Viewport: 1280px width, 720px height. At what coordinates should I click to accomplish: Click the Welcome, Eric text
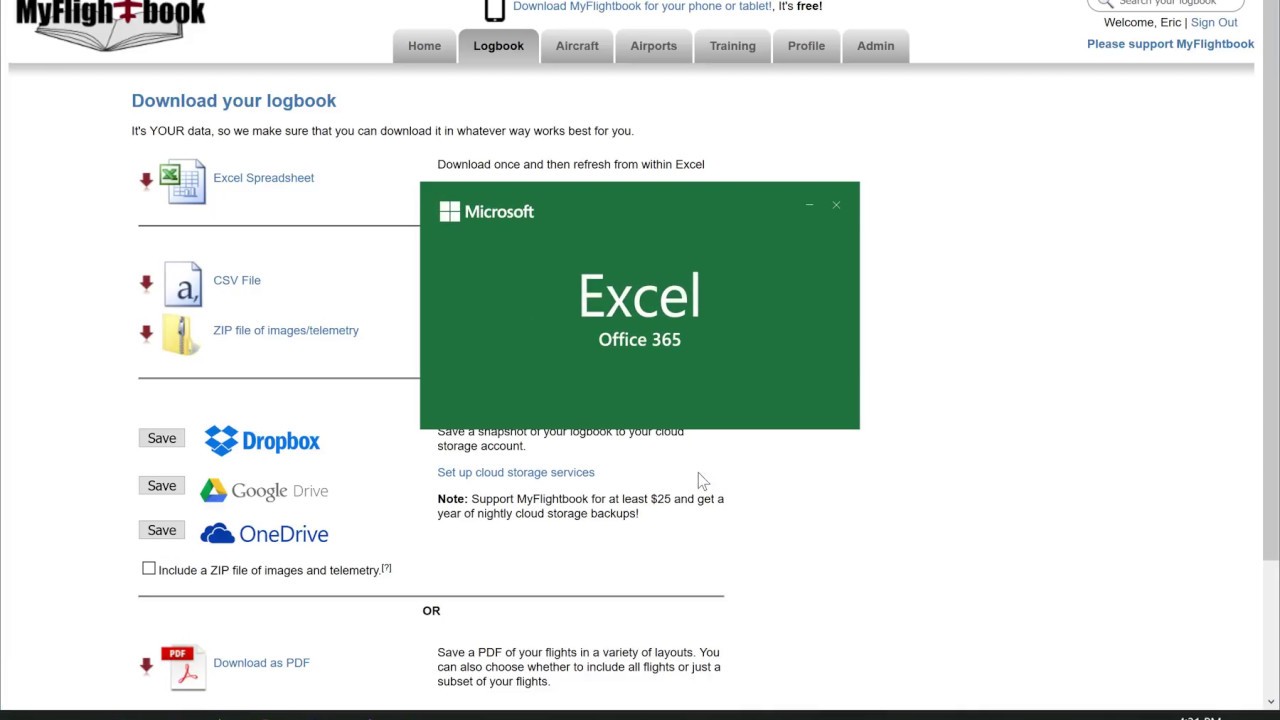coord(1142,22)
